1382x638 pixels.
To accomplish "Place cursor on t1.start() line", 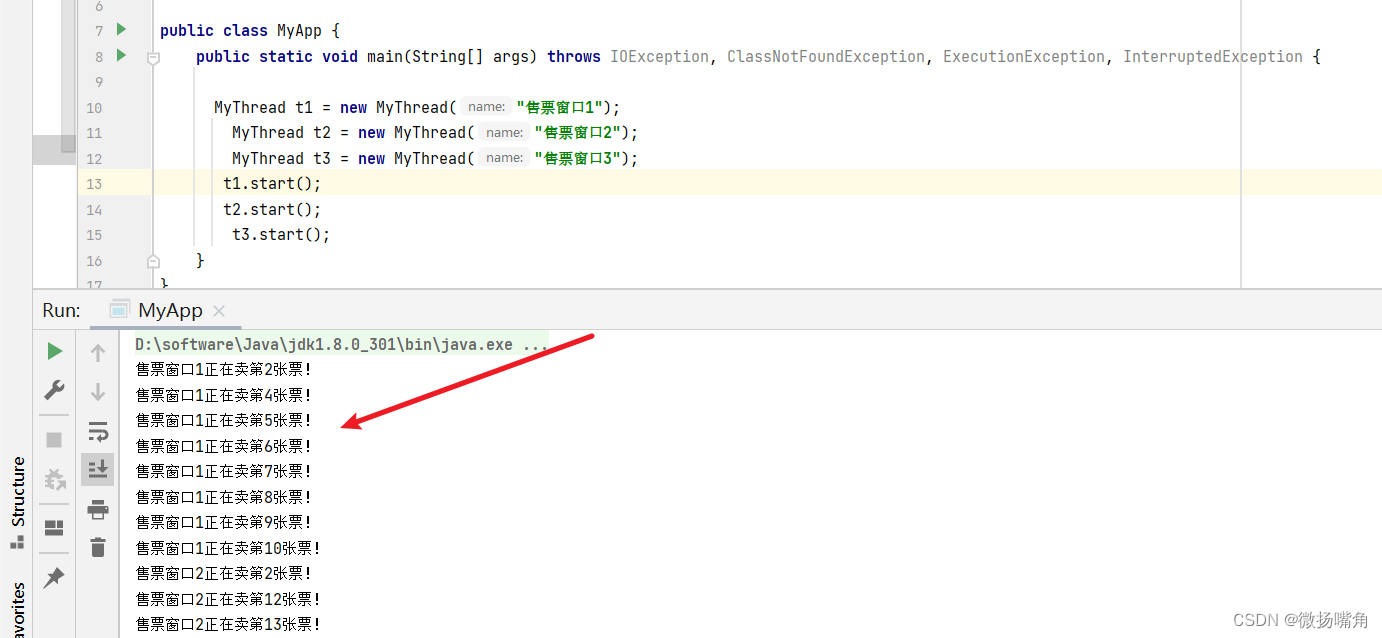I will coord(272,183).
